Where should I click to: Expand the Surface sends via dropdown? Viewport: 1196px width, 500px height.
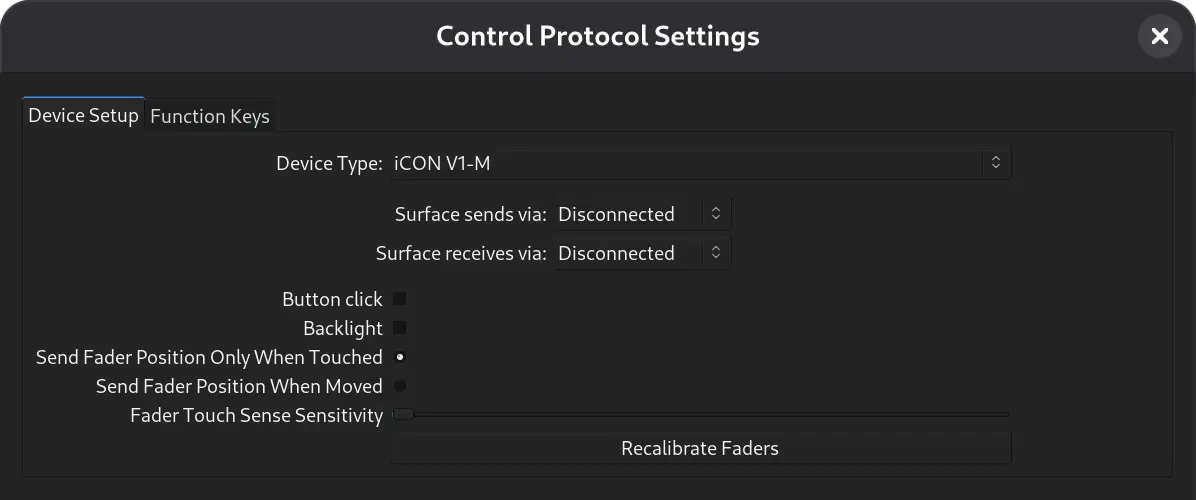pos(642,214)
